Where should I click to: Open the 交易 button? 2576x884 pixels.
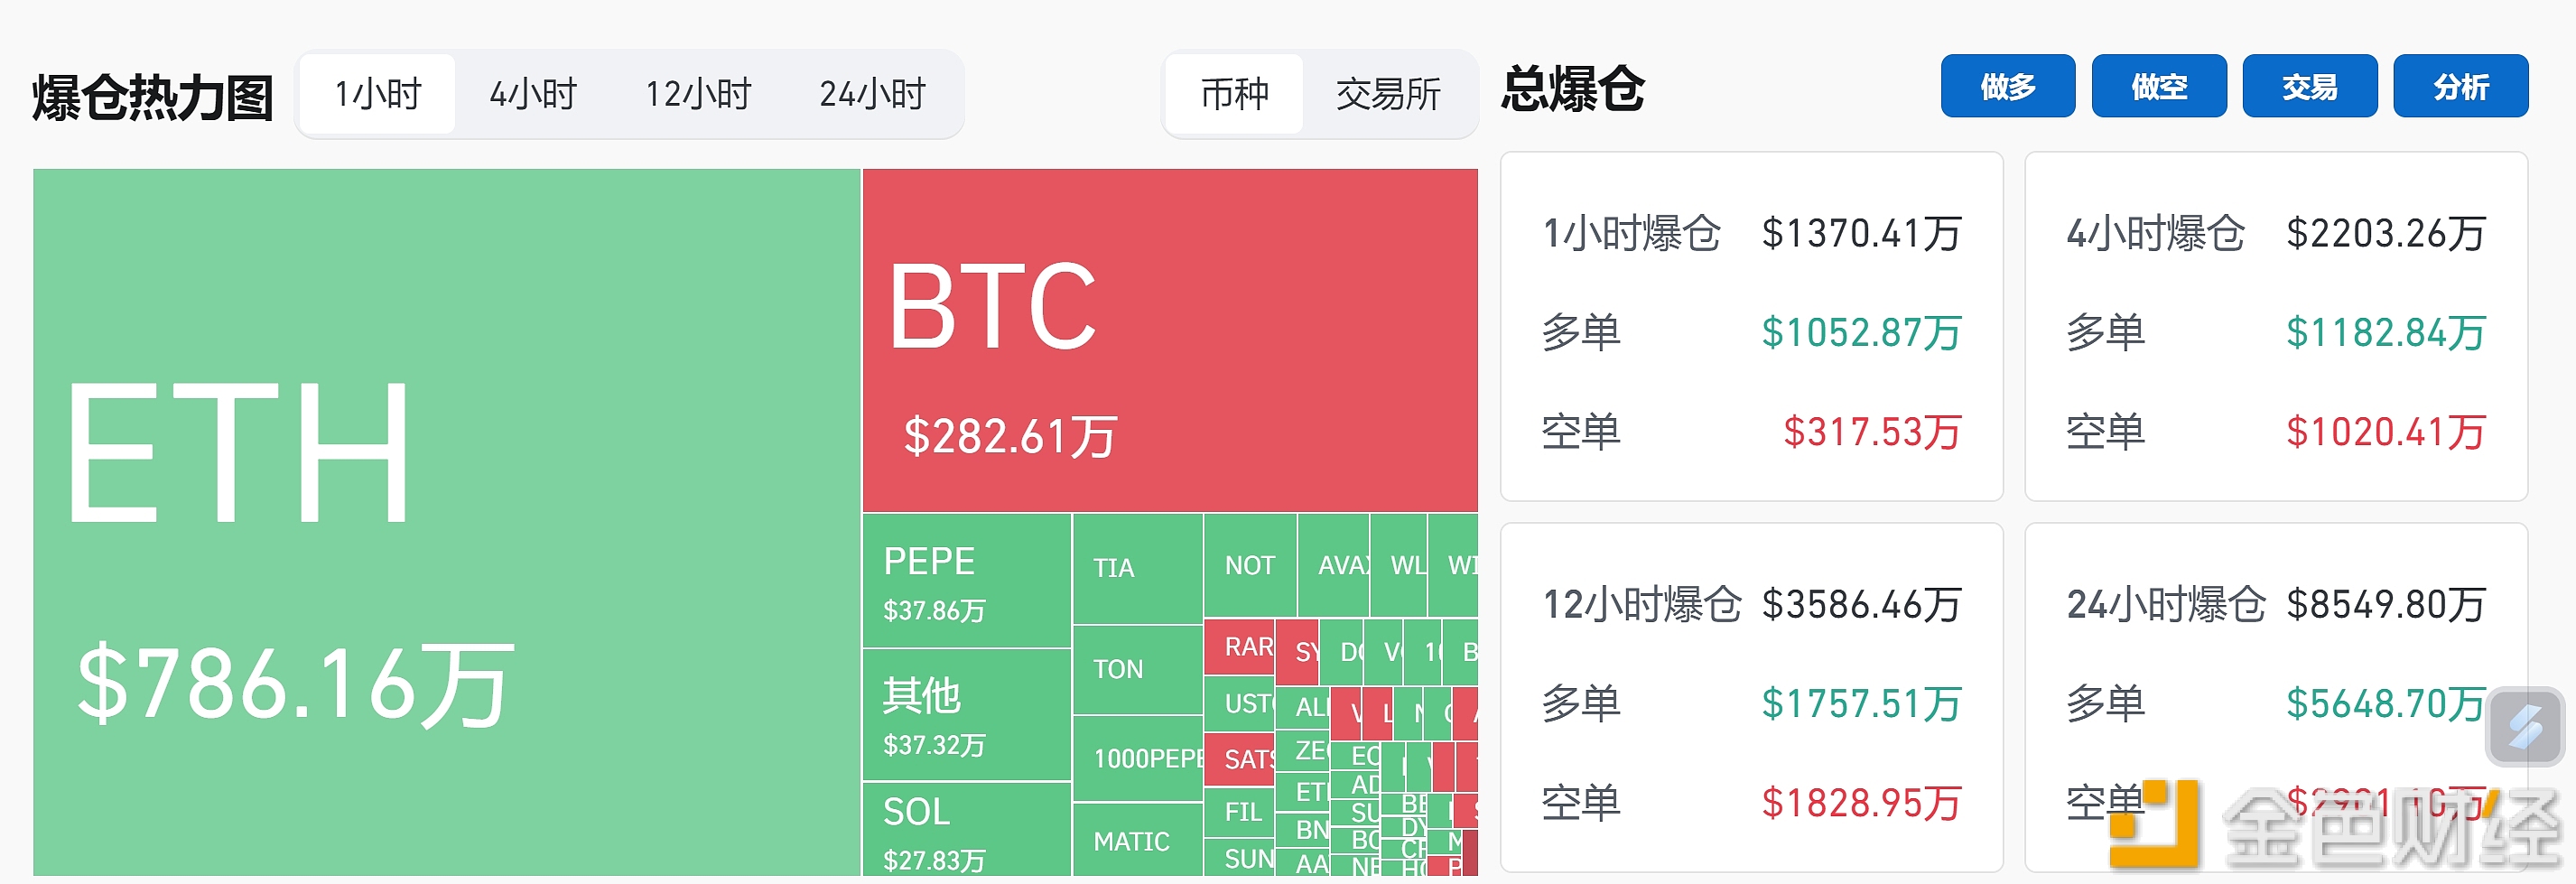point(2310,86)
